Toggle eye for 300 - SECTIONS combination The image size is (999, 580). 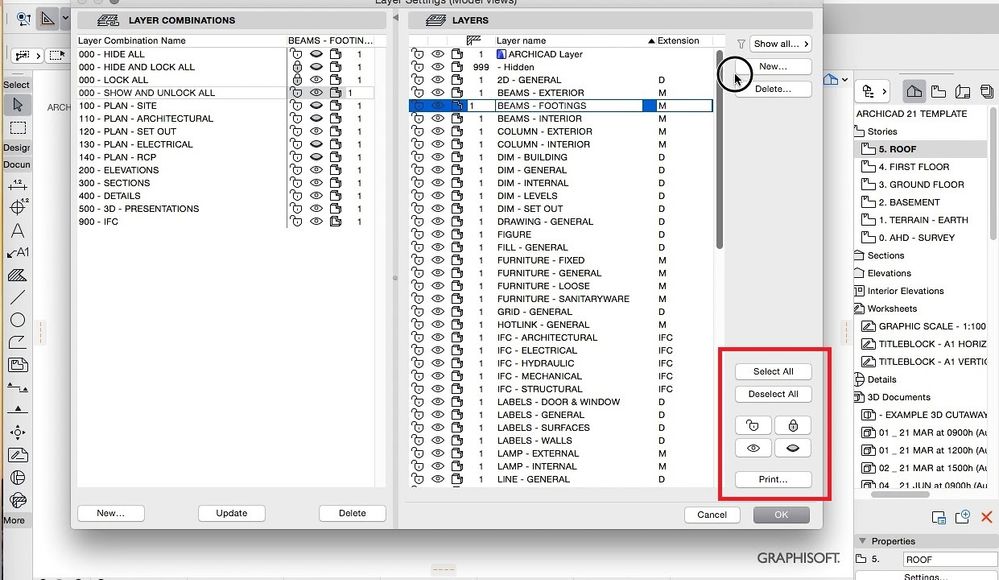click(316, 183)
